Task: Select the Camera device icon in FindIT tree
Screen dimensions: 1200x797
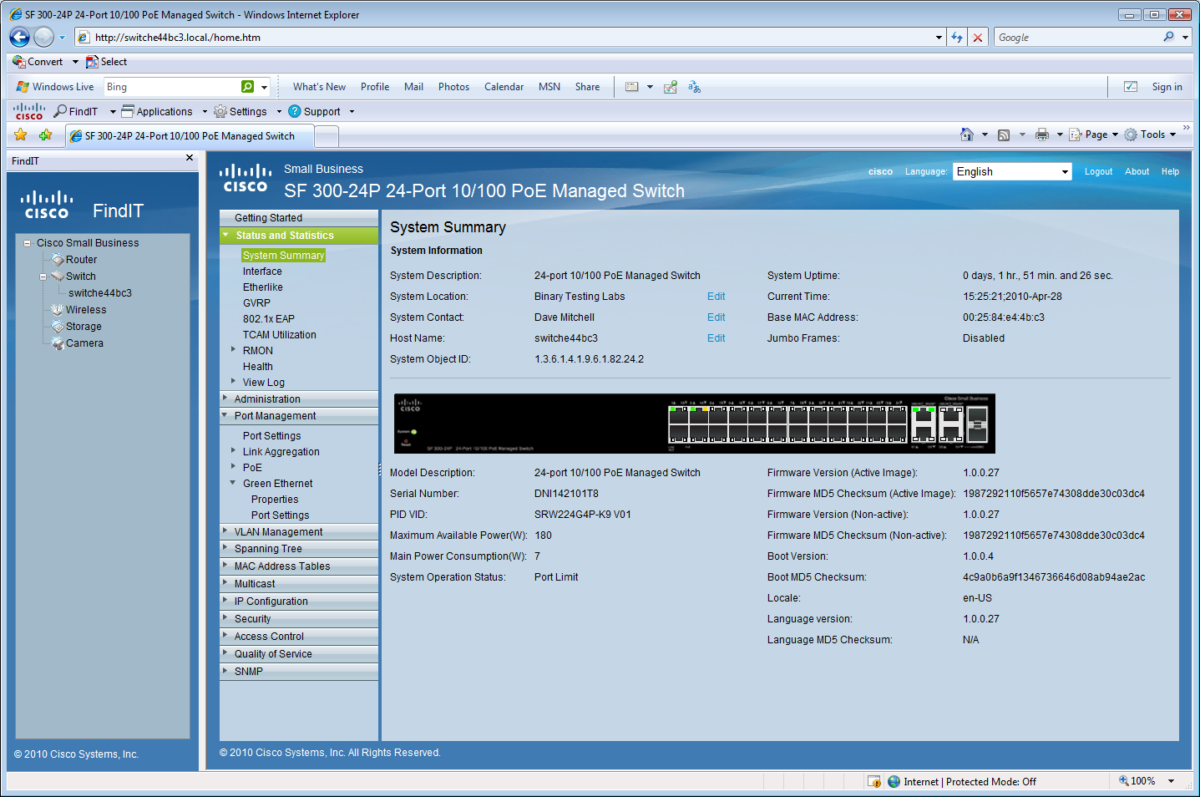Action: (58, 343)
